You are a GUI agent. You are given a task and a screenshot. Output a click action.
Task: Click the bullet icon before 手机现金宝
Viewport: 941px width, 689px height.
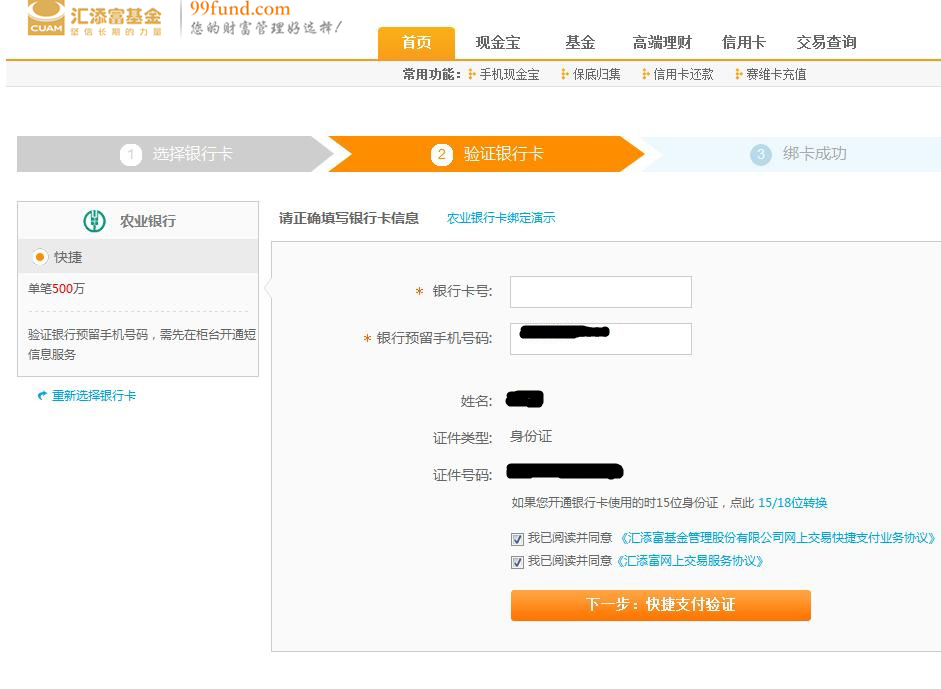[472, 74]
